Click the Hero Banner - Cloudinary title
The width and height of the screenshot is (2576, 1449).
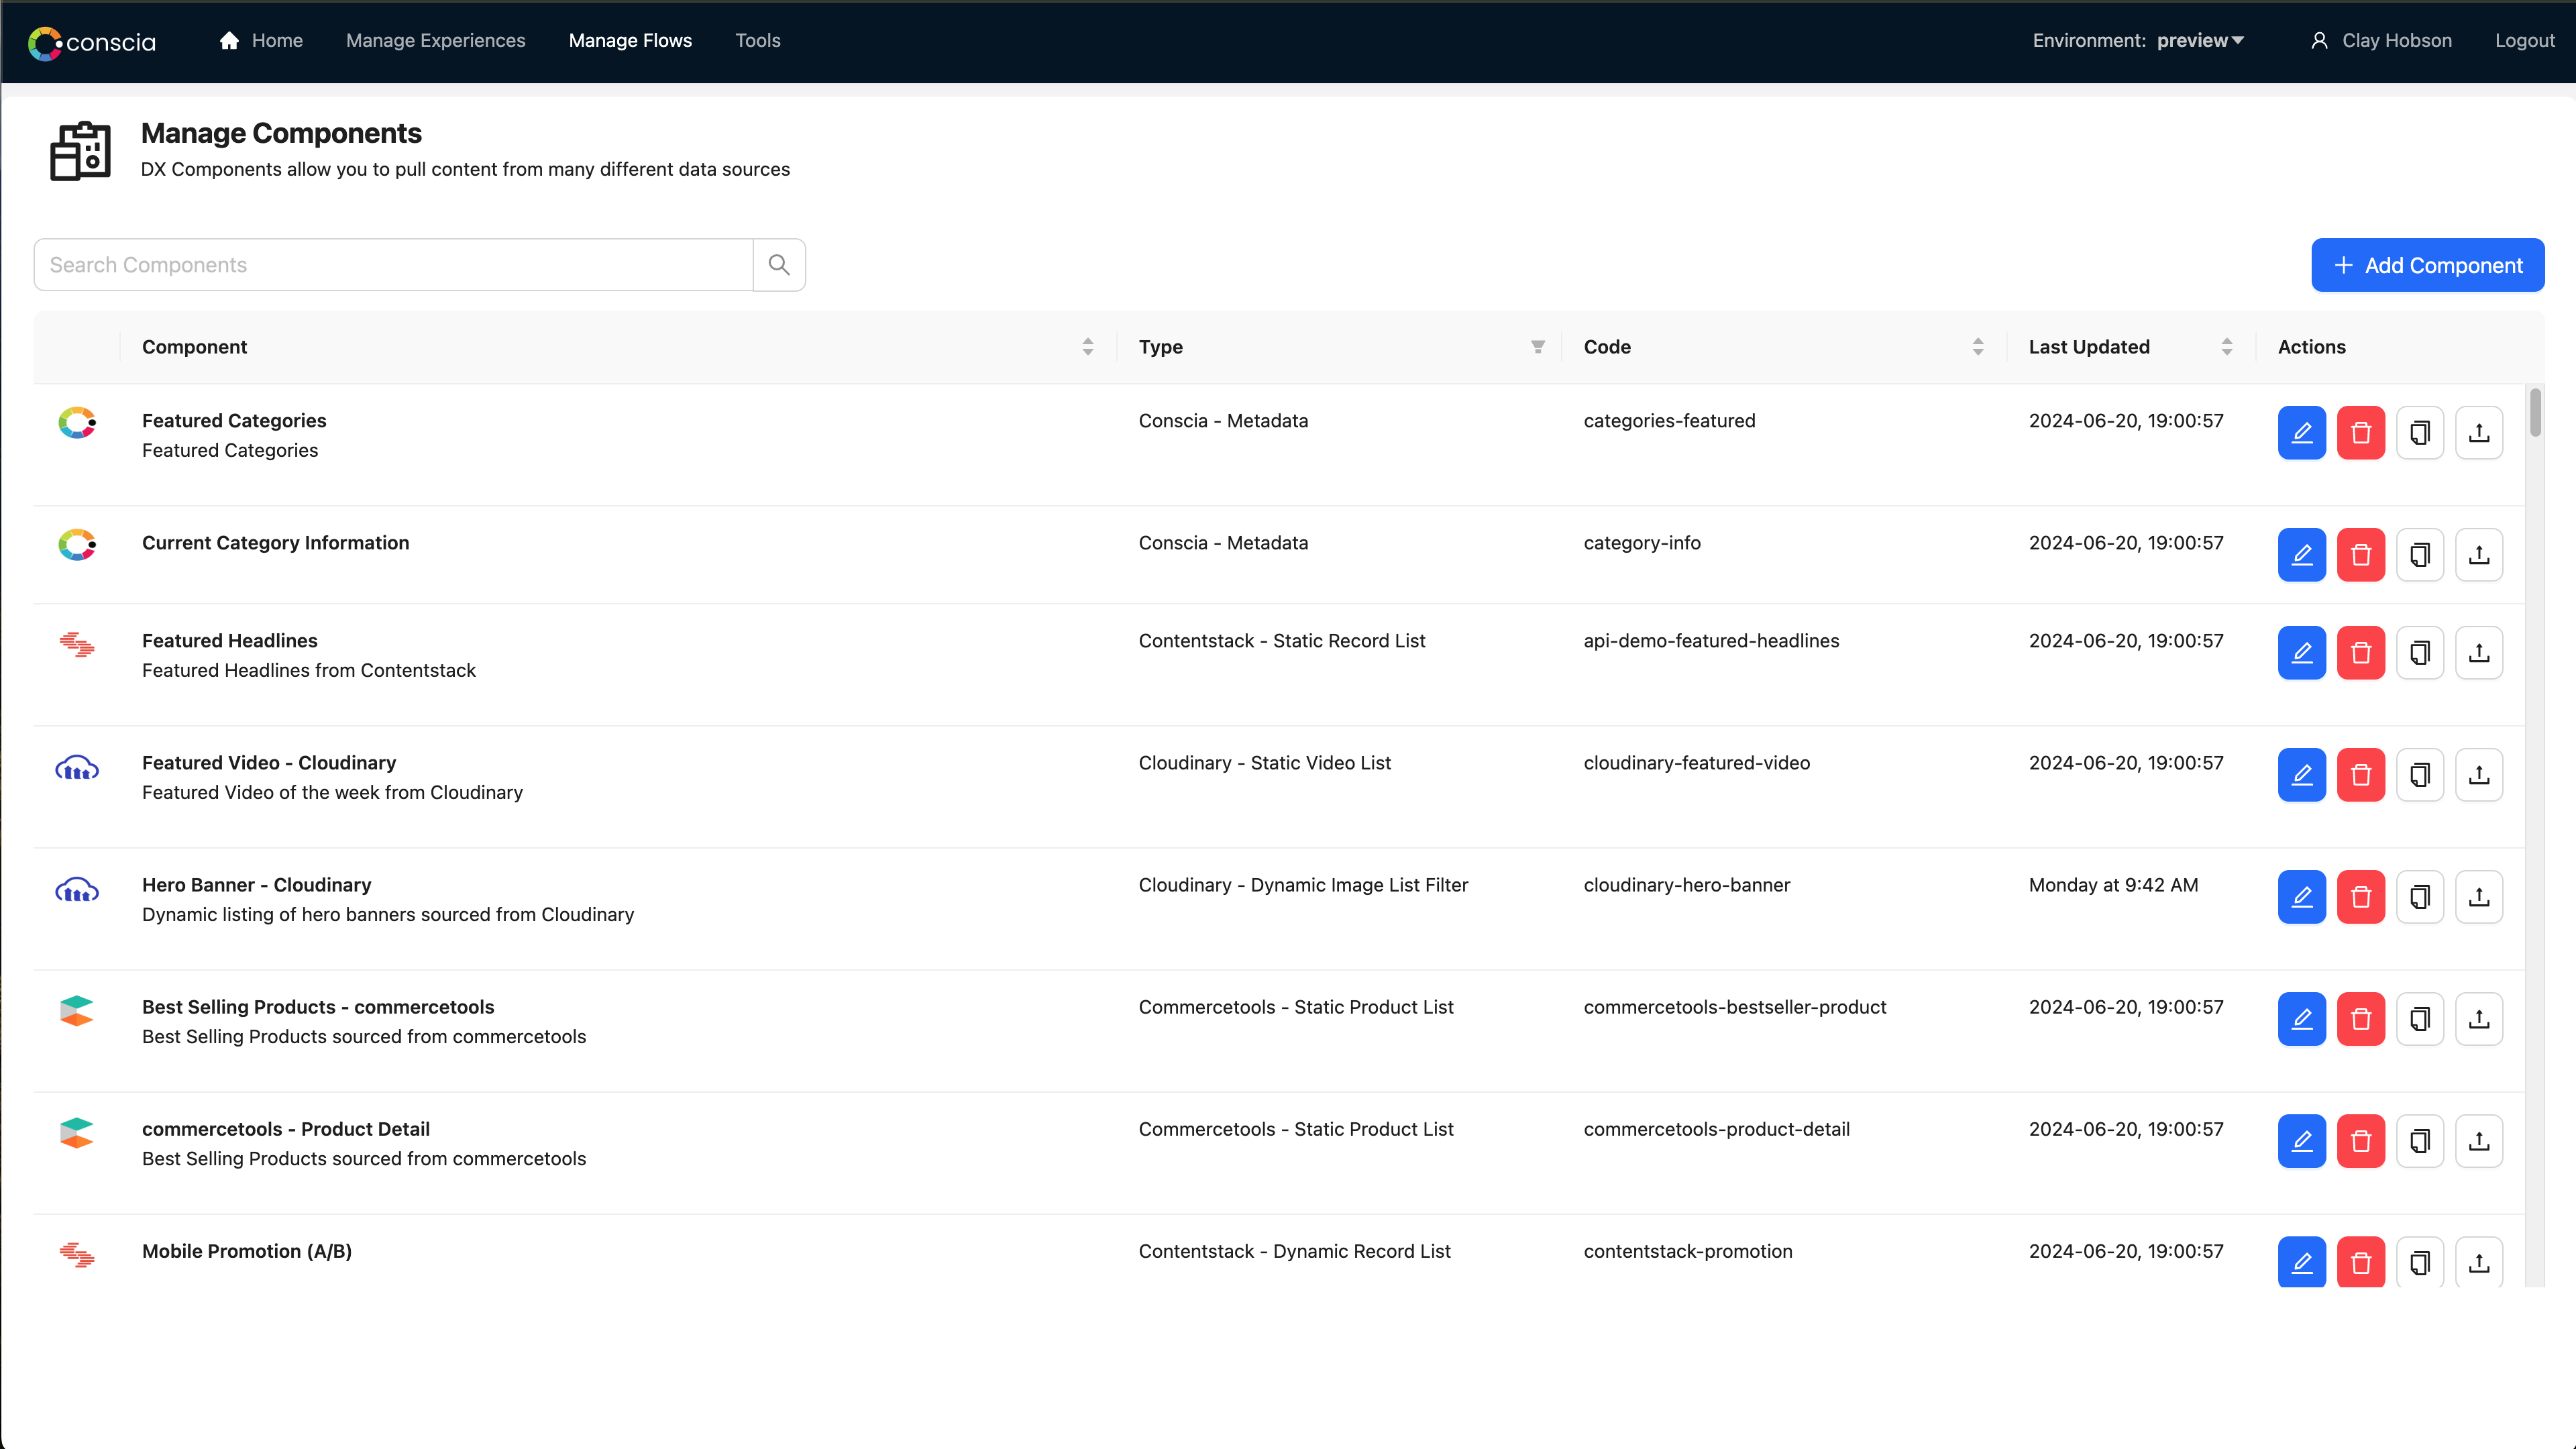(x=256, y=885)
